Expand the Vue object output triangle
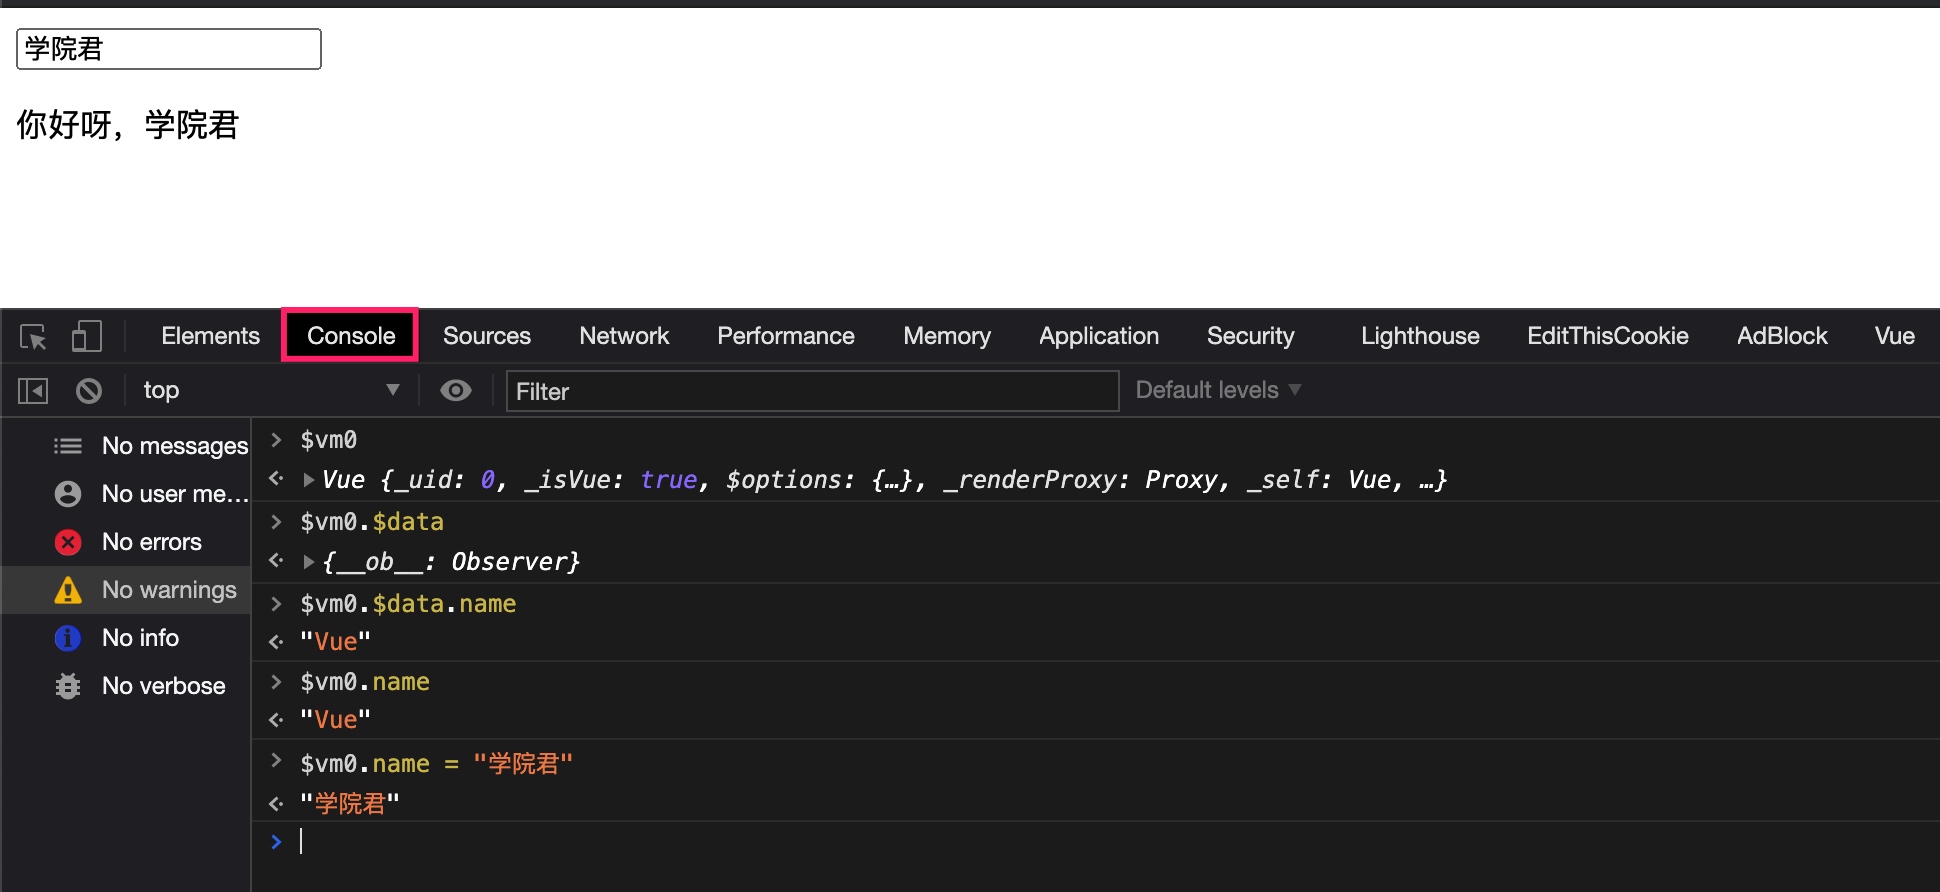1940x892 pixels. point(309,480)
